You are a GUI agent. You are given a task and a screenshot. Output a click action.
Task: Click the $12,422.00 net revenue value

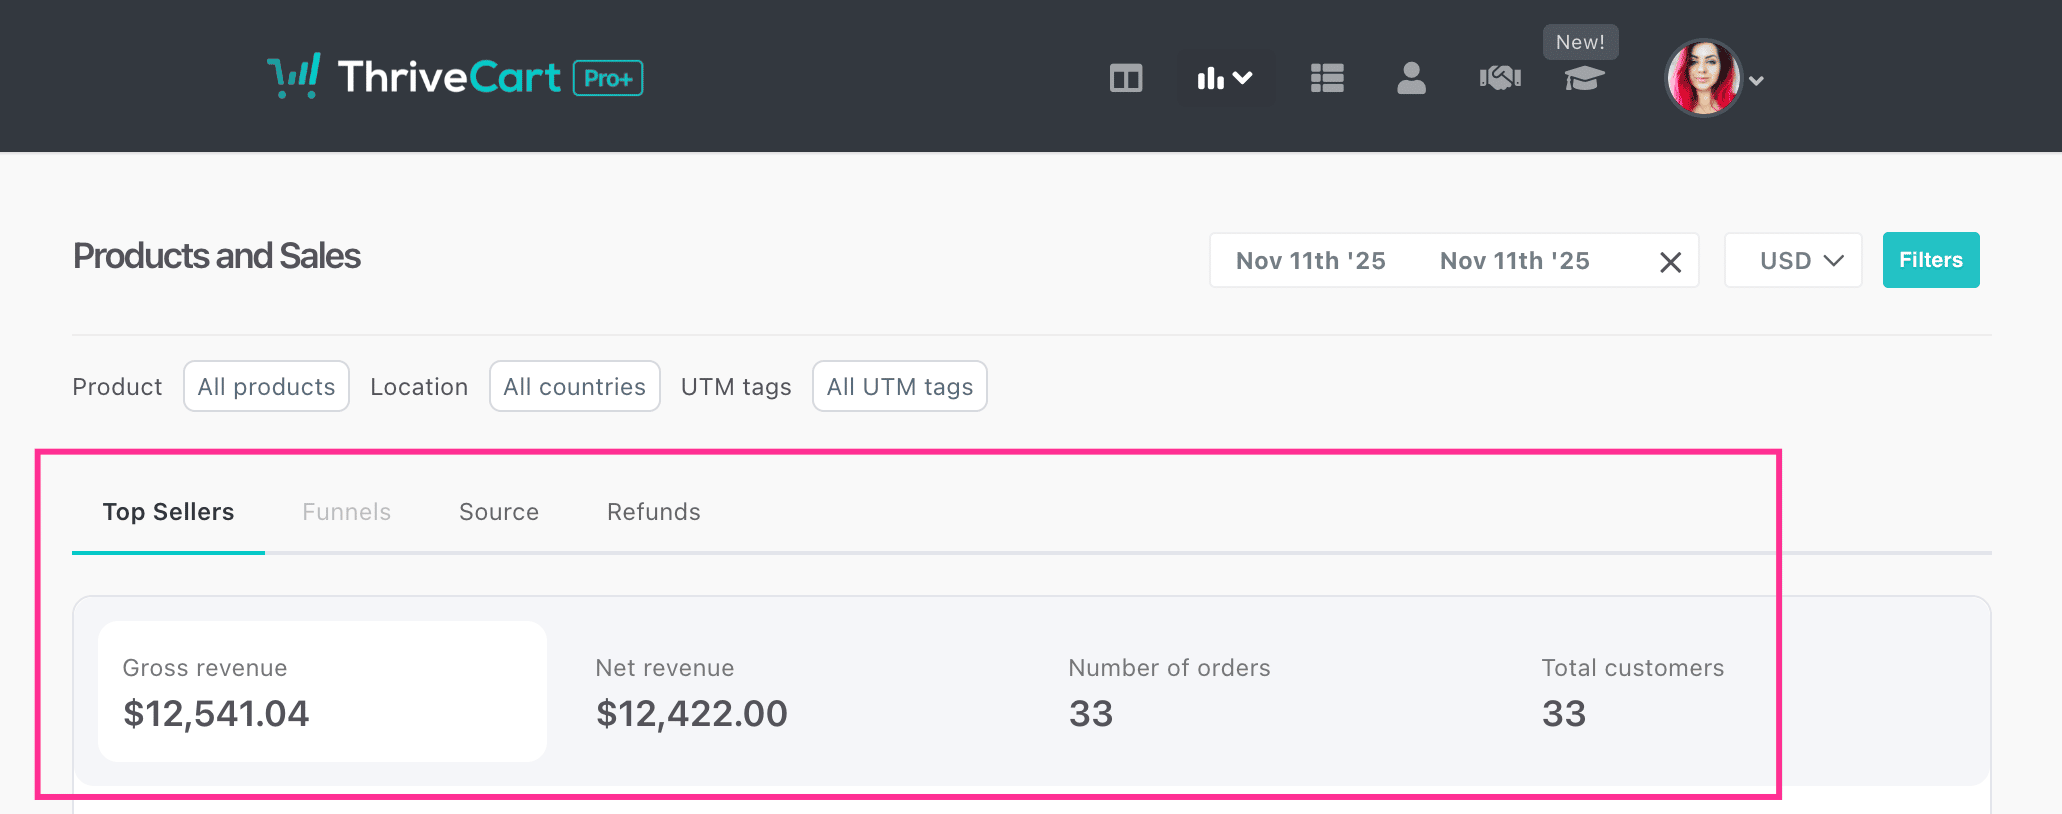(692, 714)
